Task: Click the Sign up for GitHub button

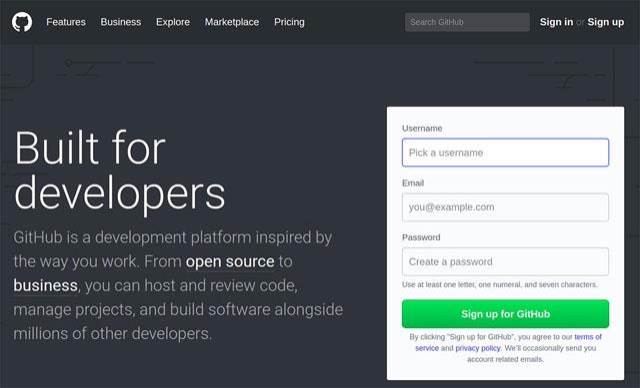Action: [505, 314]
